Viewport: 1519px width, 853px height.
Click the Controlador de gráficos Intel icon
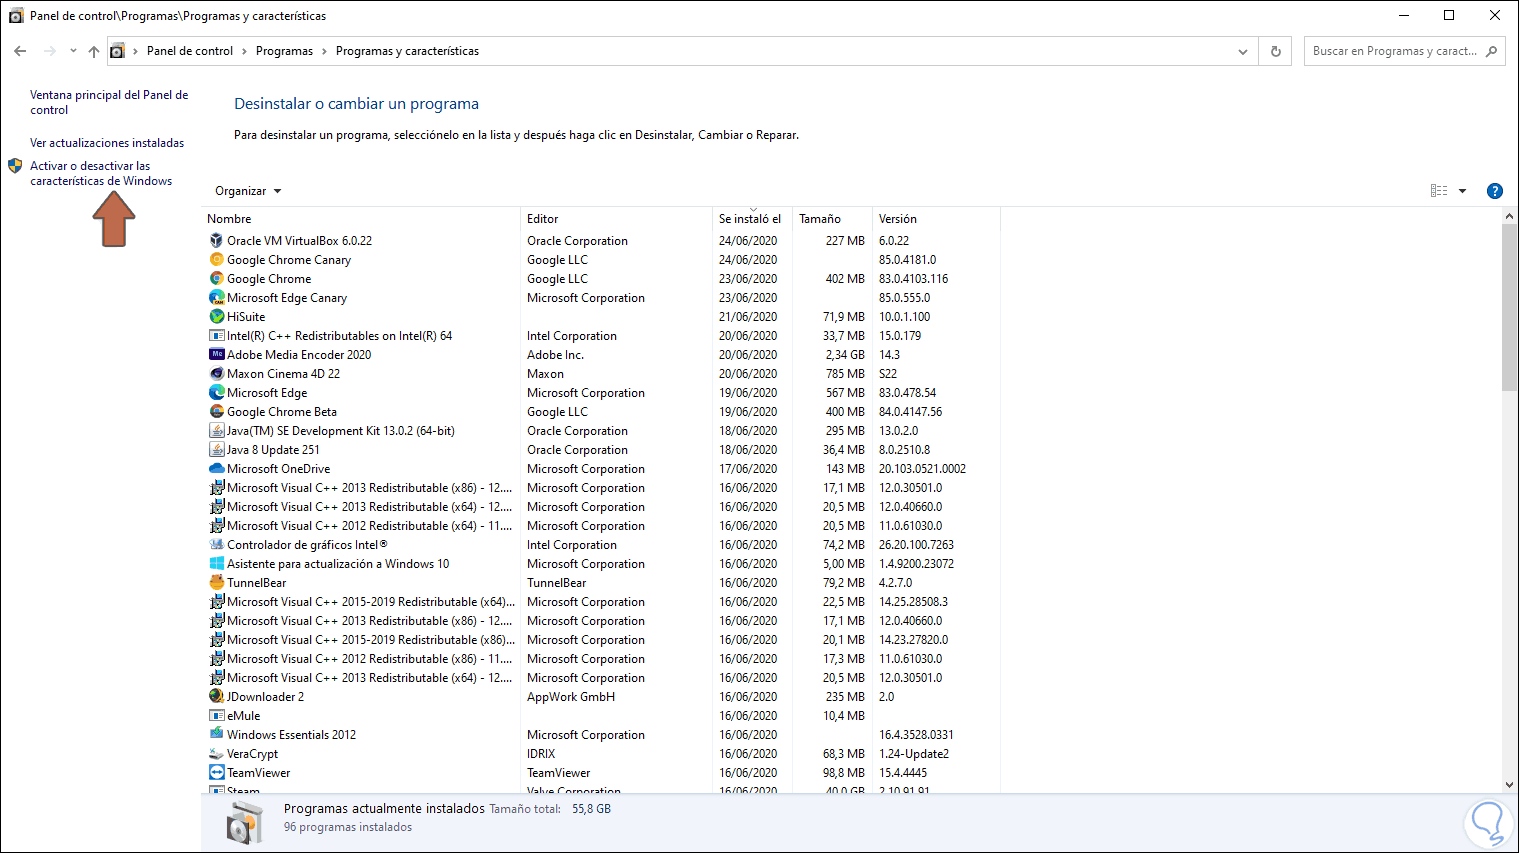point(216,544)
